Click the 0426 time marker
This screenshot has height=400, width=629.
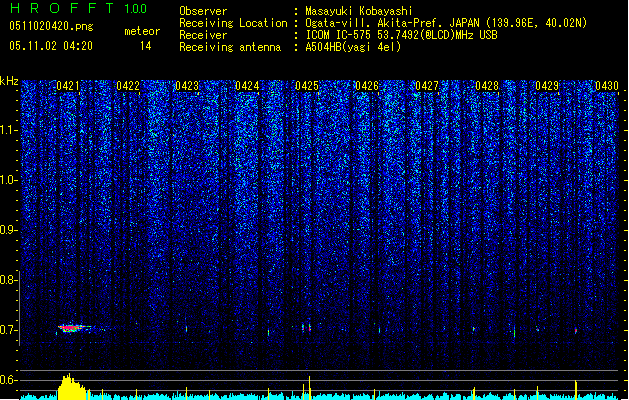(x=367, y=86)
